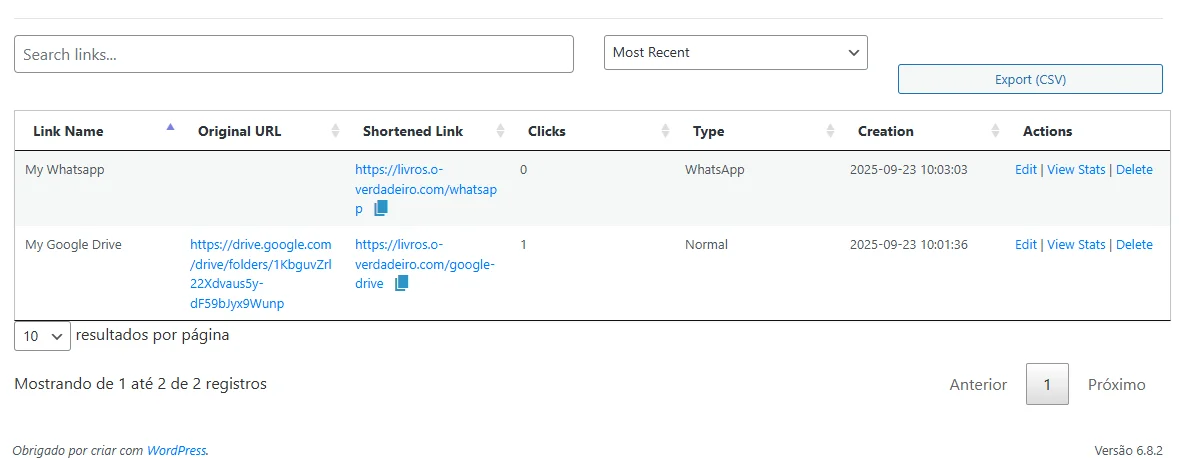The height and width of the screenshot is (458, 1179).
Task: Click clicks value 0 for My Whatsapp
Action: 523,169
